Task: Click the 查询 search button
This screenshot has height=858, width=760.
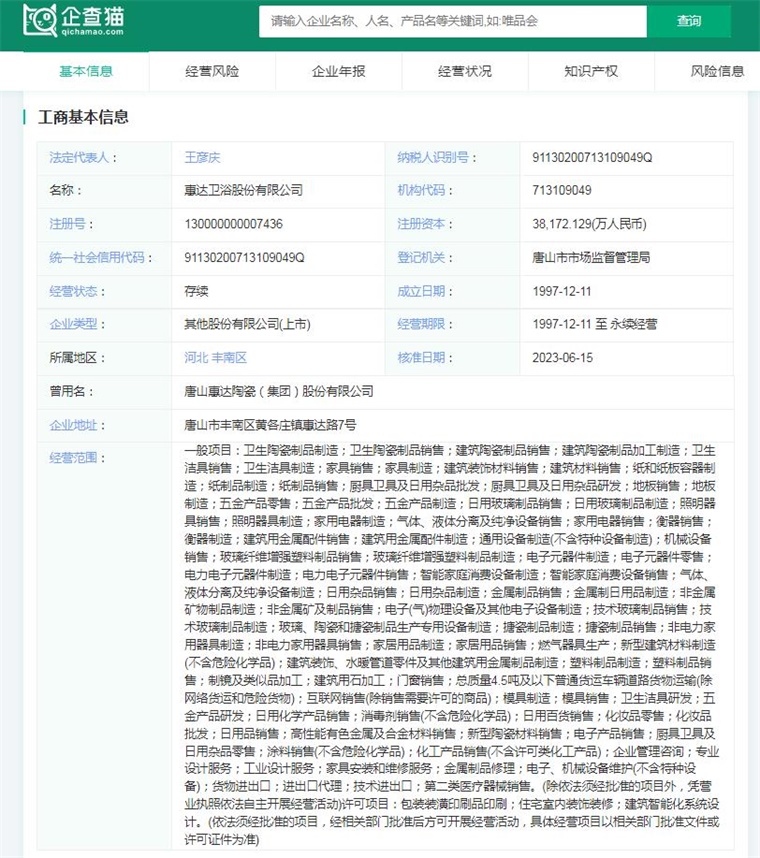Action: pos(688,21)
